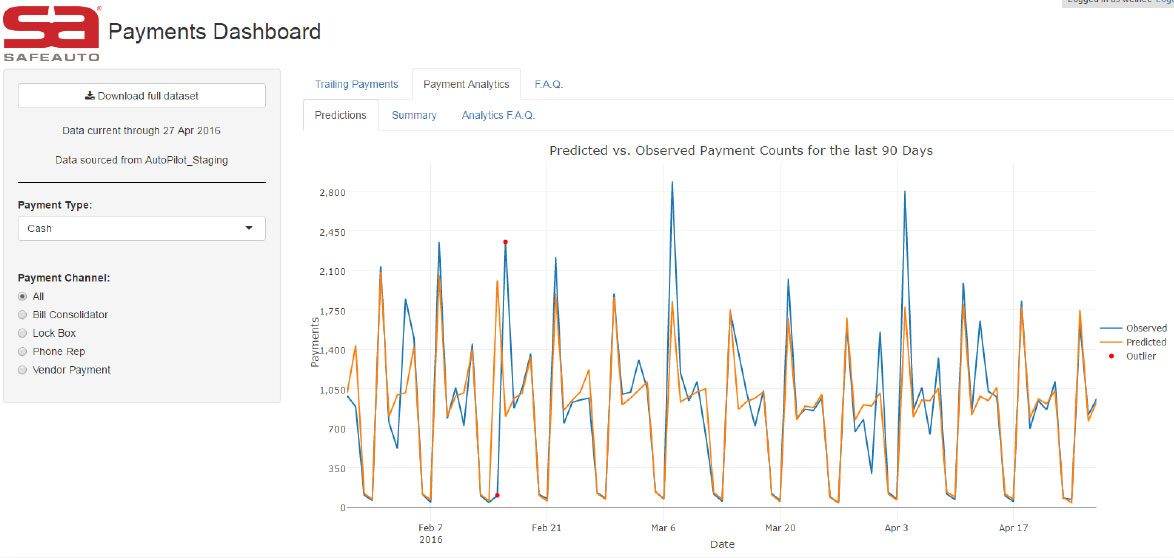Viewport: 1174px width, 558px height.
Task: Click the SafeAuto logo
Action: [x=51, y=33]
